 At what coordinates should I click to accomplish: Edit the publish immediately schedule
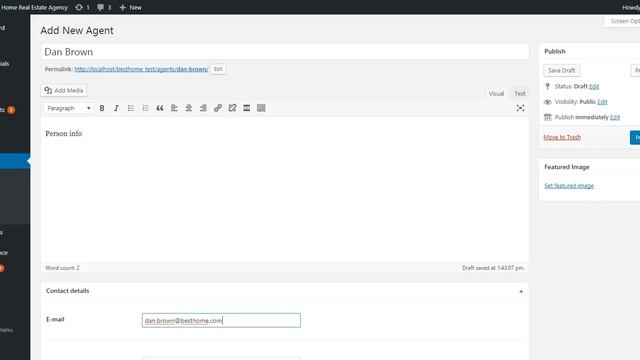[x=615, y=117]
